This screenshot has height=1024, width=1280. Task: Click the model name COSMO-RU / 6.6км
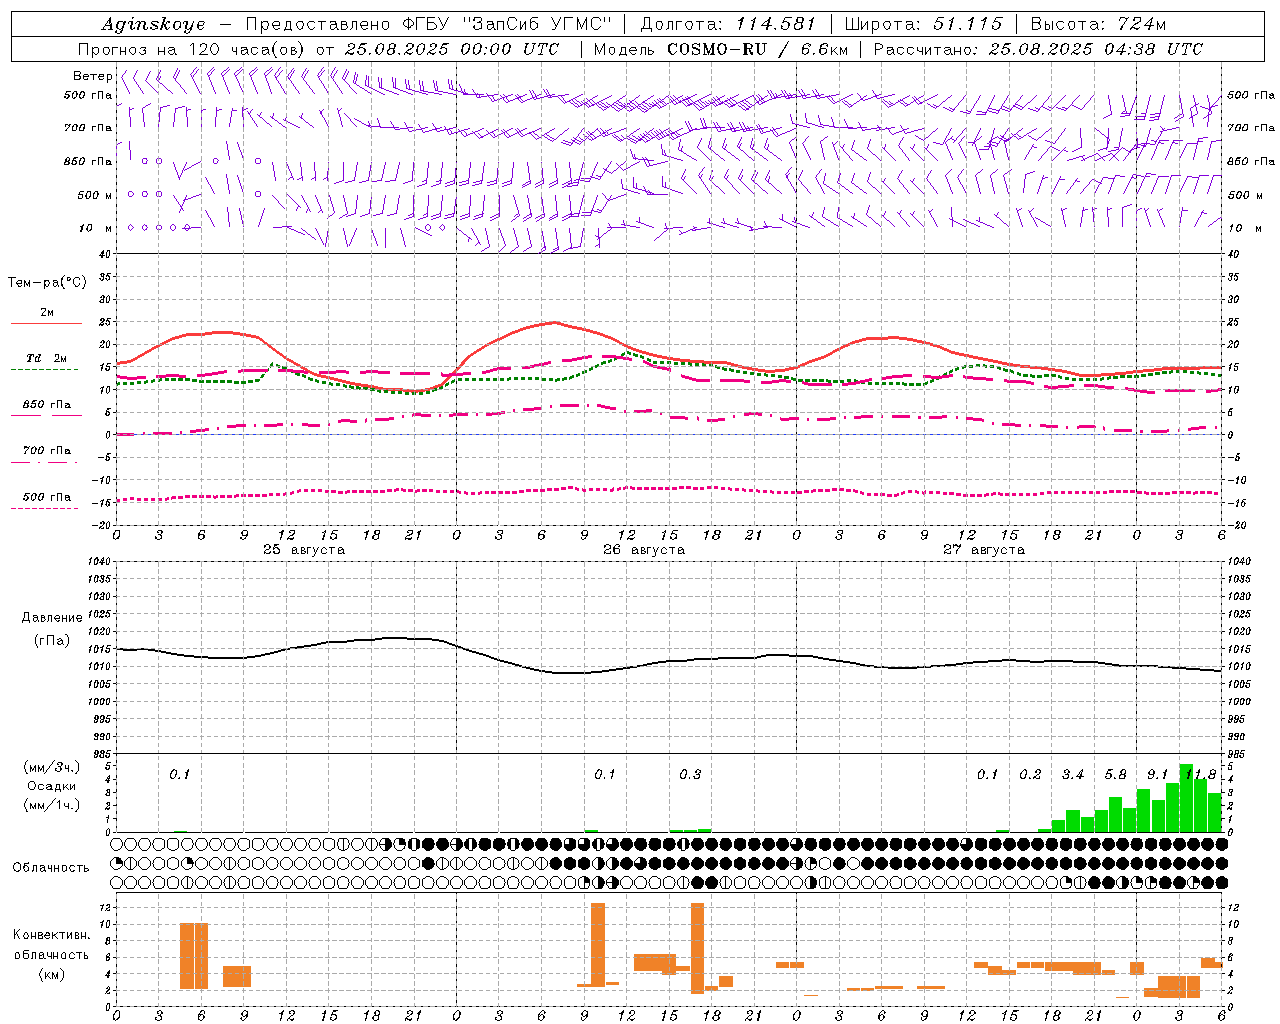pyautogui.click(x=757, y=49)
